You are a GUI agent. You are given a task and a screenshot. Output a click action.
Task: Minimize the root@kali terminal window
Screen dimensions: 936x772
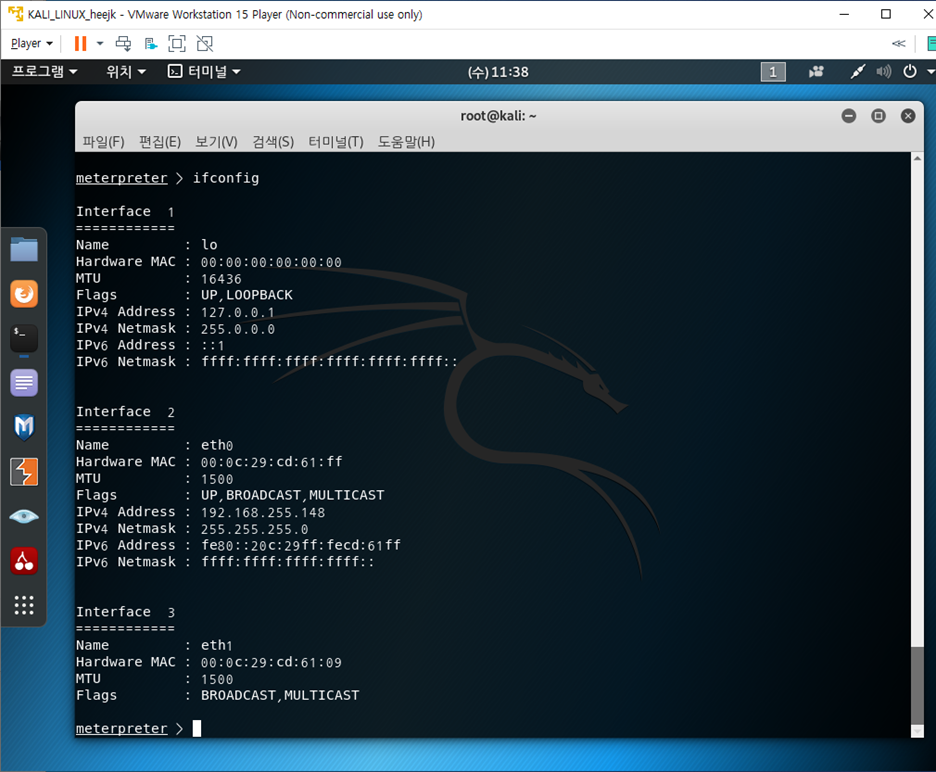849,116
